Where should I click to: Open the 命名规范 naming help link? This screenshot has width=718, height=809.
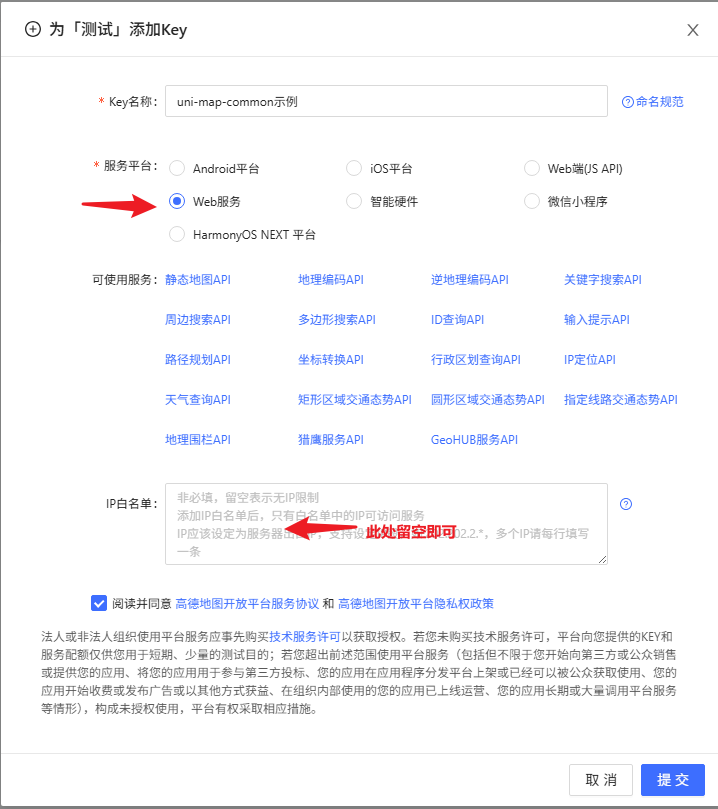point(653,102)
